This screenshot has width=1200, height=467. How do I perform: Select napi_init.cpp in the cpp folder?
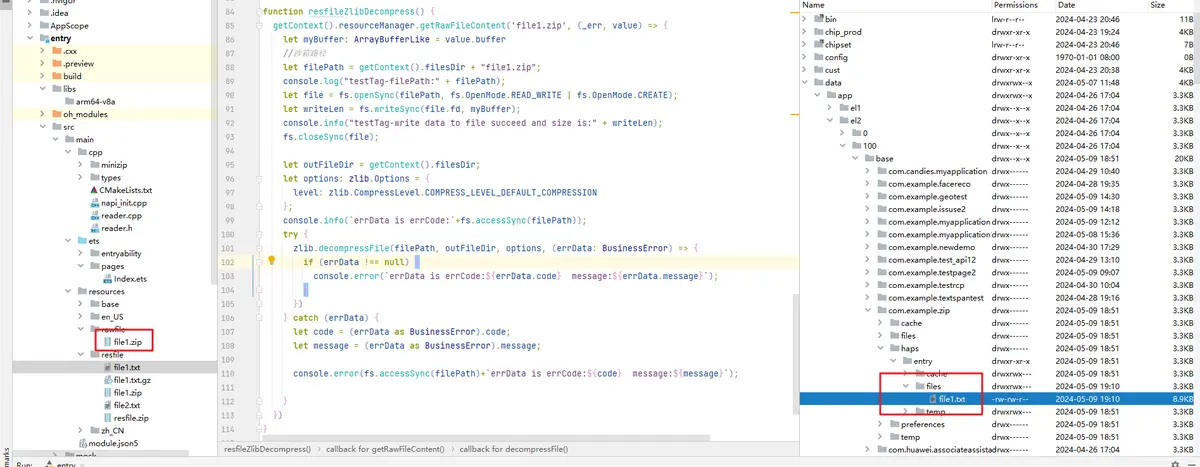pyautogui.click(x=122, y=203)
